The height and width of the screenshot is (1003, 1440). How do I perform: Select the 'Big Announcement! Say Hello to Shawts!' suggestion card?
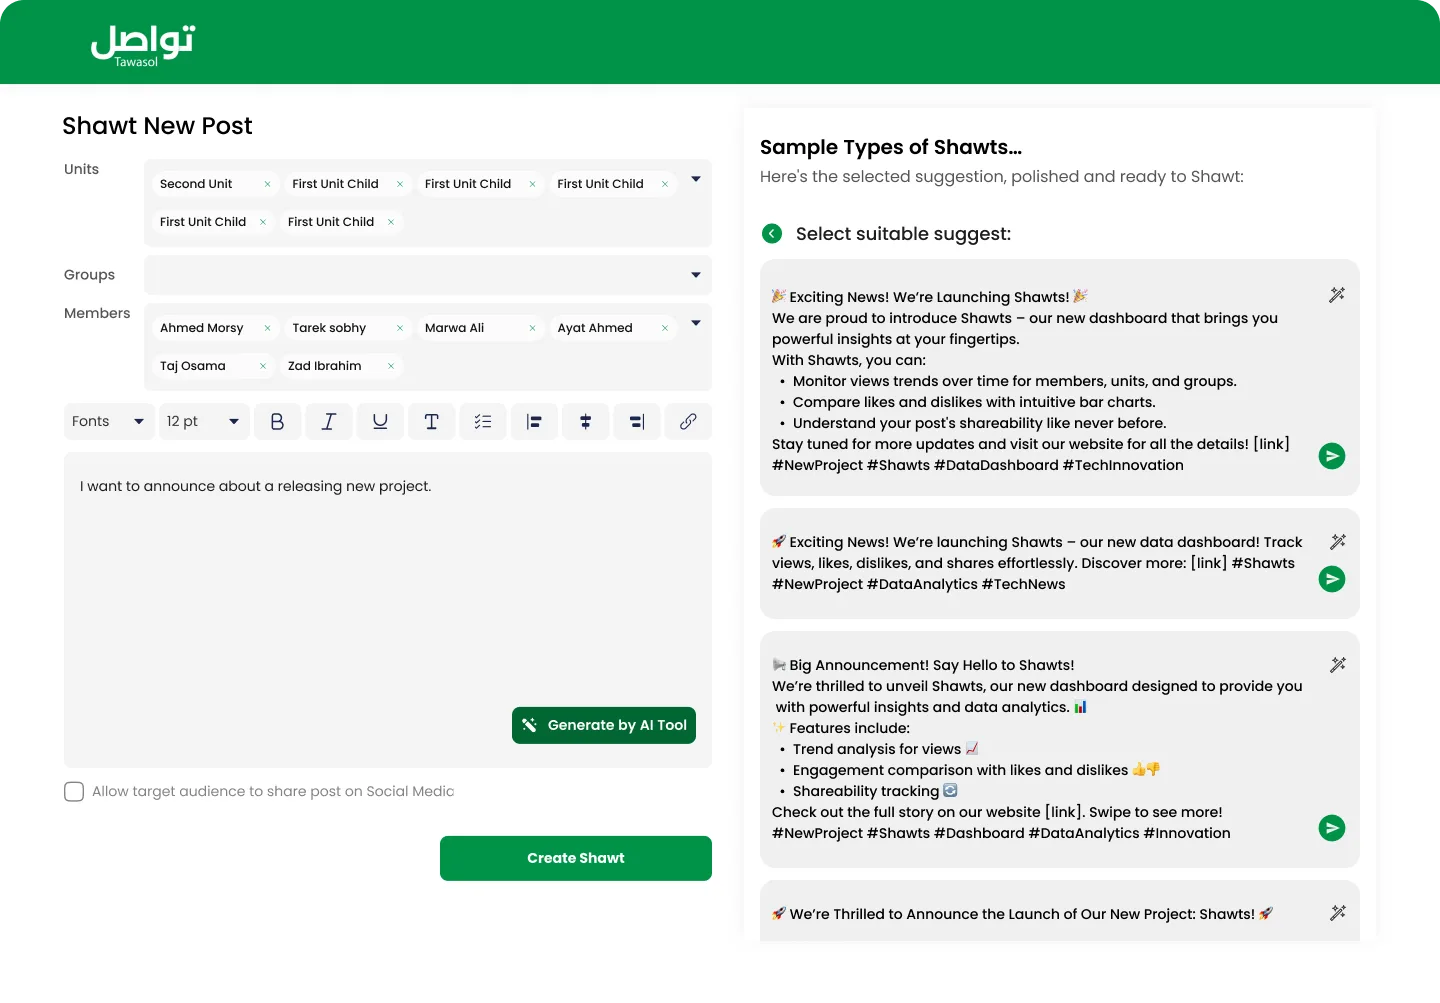pyautogui.click(x=1060, y=749)
